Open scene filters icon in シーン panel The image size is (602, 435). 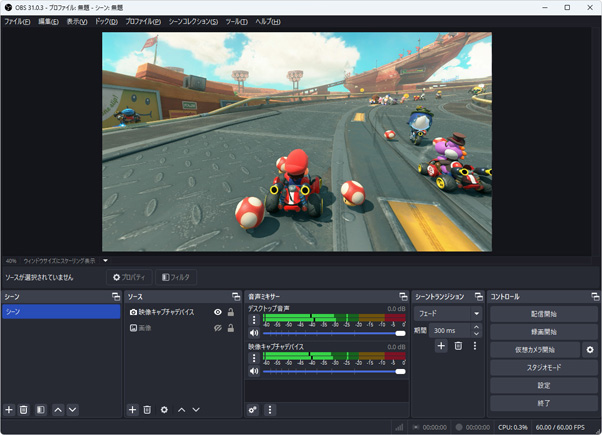[x=40, y=410]
